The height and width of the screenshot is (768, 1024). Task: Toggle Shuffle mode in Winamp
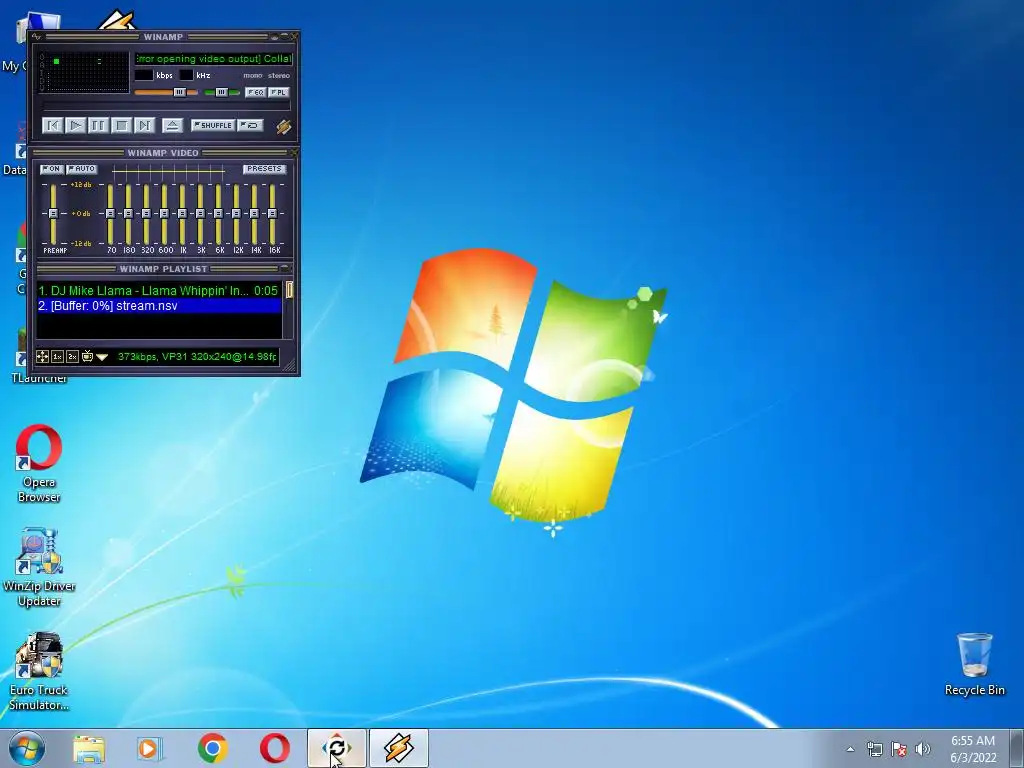click(x=212, y=125)
